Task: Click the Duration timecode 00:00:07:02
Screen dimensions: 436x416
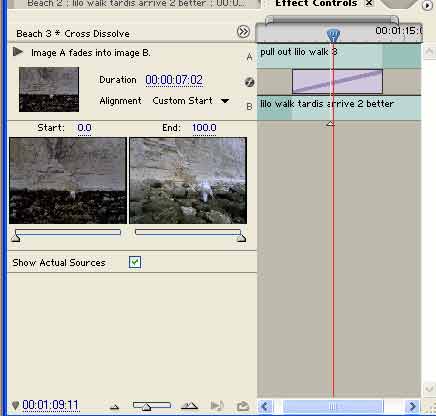Action: point(174,80)
